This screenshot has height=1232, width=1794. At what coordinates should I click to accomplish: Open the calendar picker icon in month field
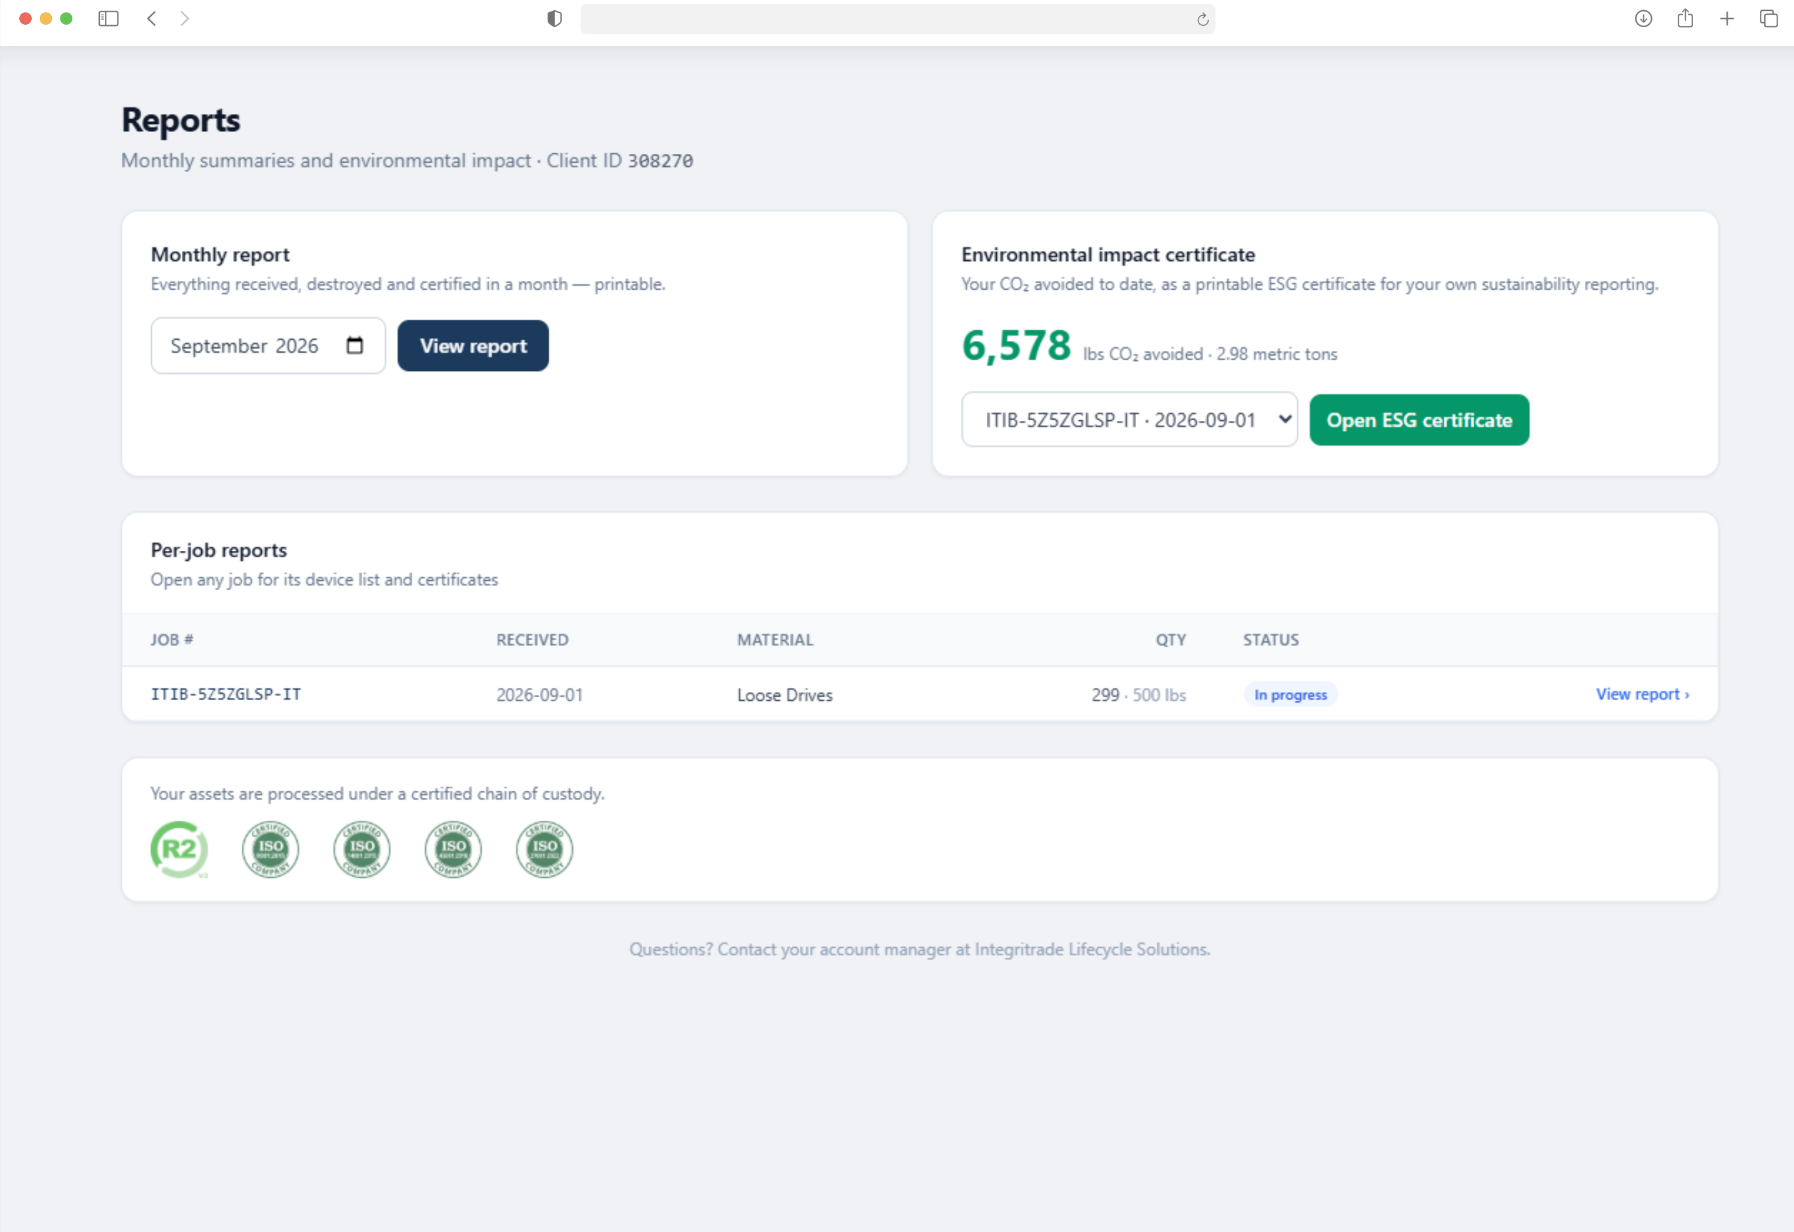(x=355, y=345)
